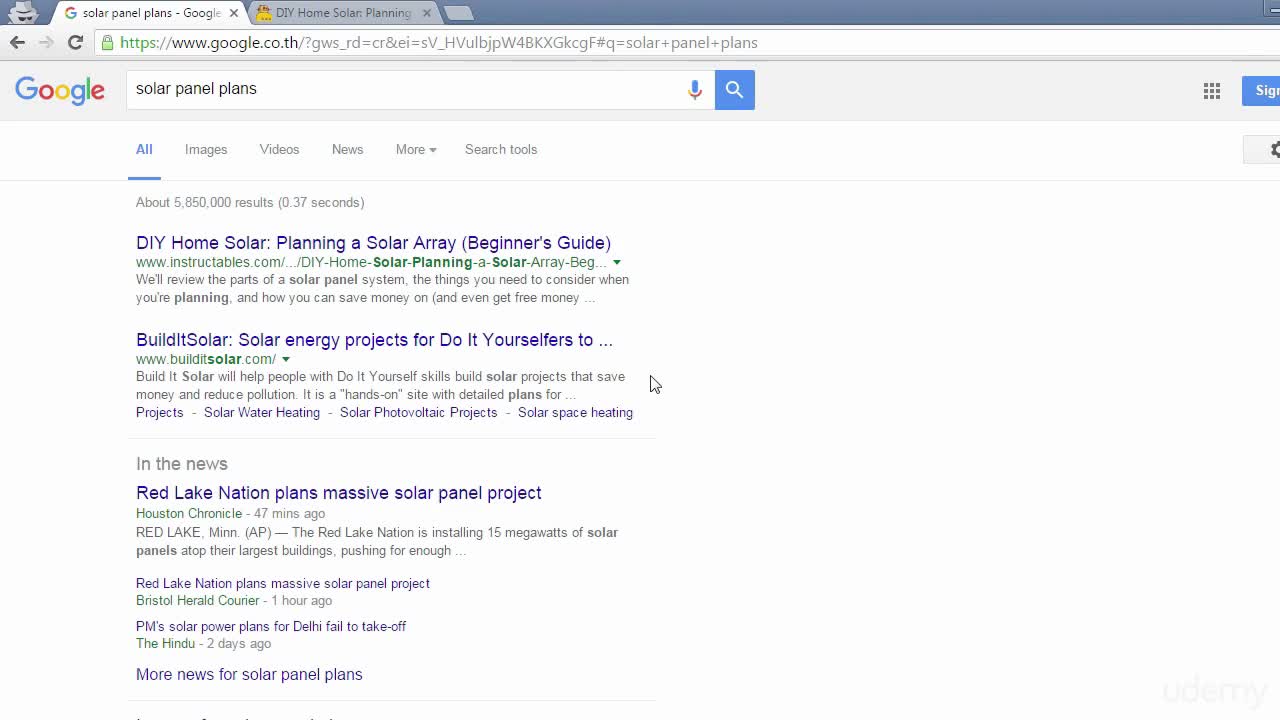
Task: Click the voice search microphone icon
Action: click(694, 90)
